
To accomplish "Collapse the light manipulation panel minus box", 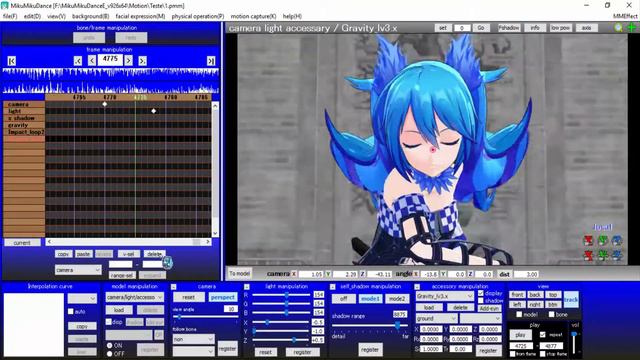I will [247, 287].
